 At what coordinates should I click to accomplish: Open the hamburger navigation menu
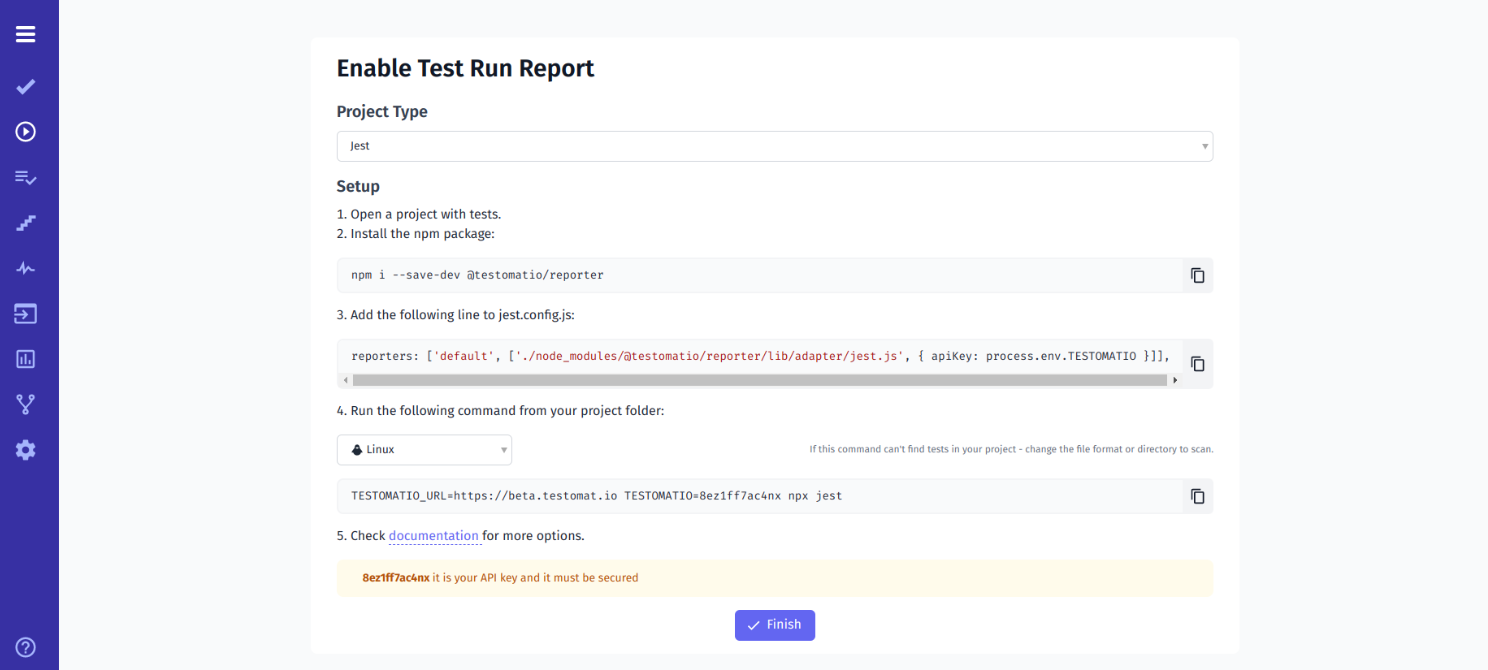[25, 33]
